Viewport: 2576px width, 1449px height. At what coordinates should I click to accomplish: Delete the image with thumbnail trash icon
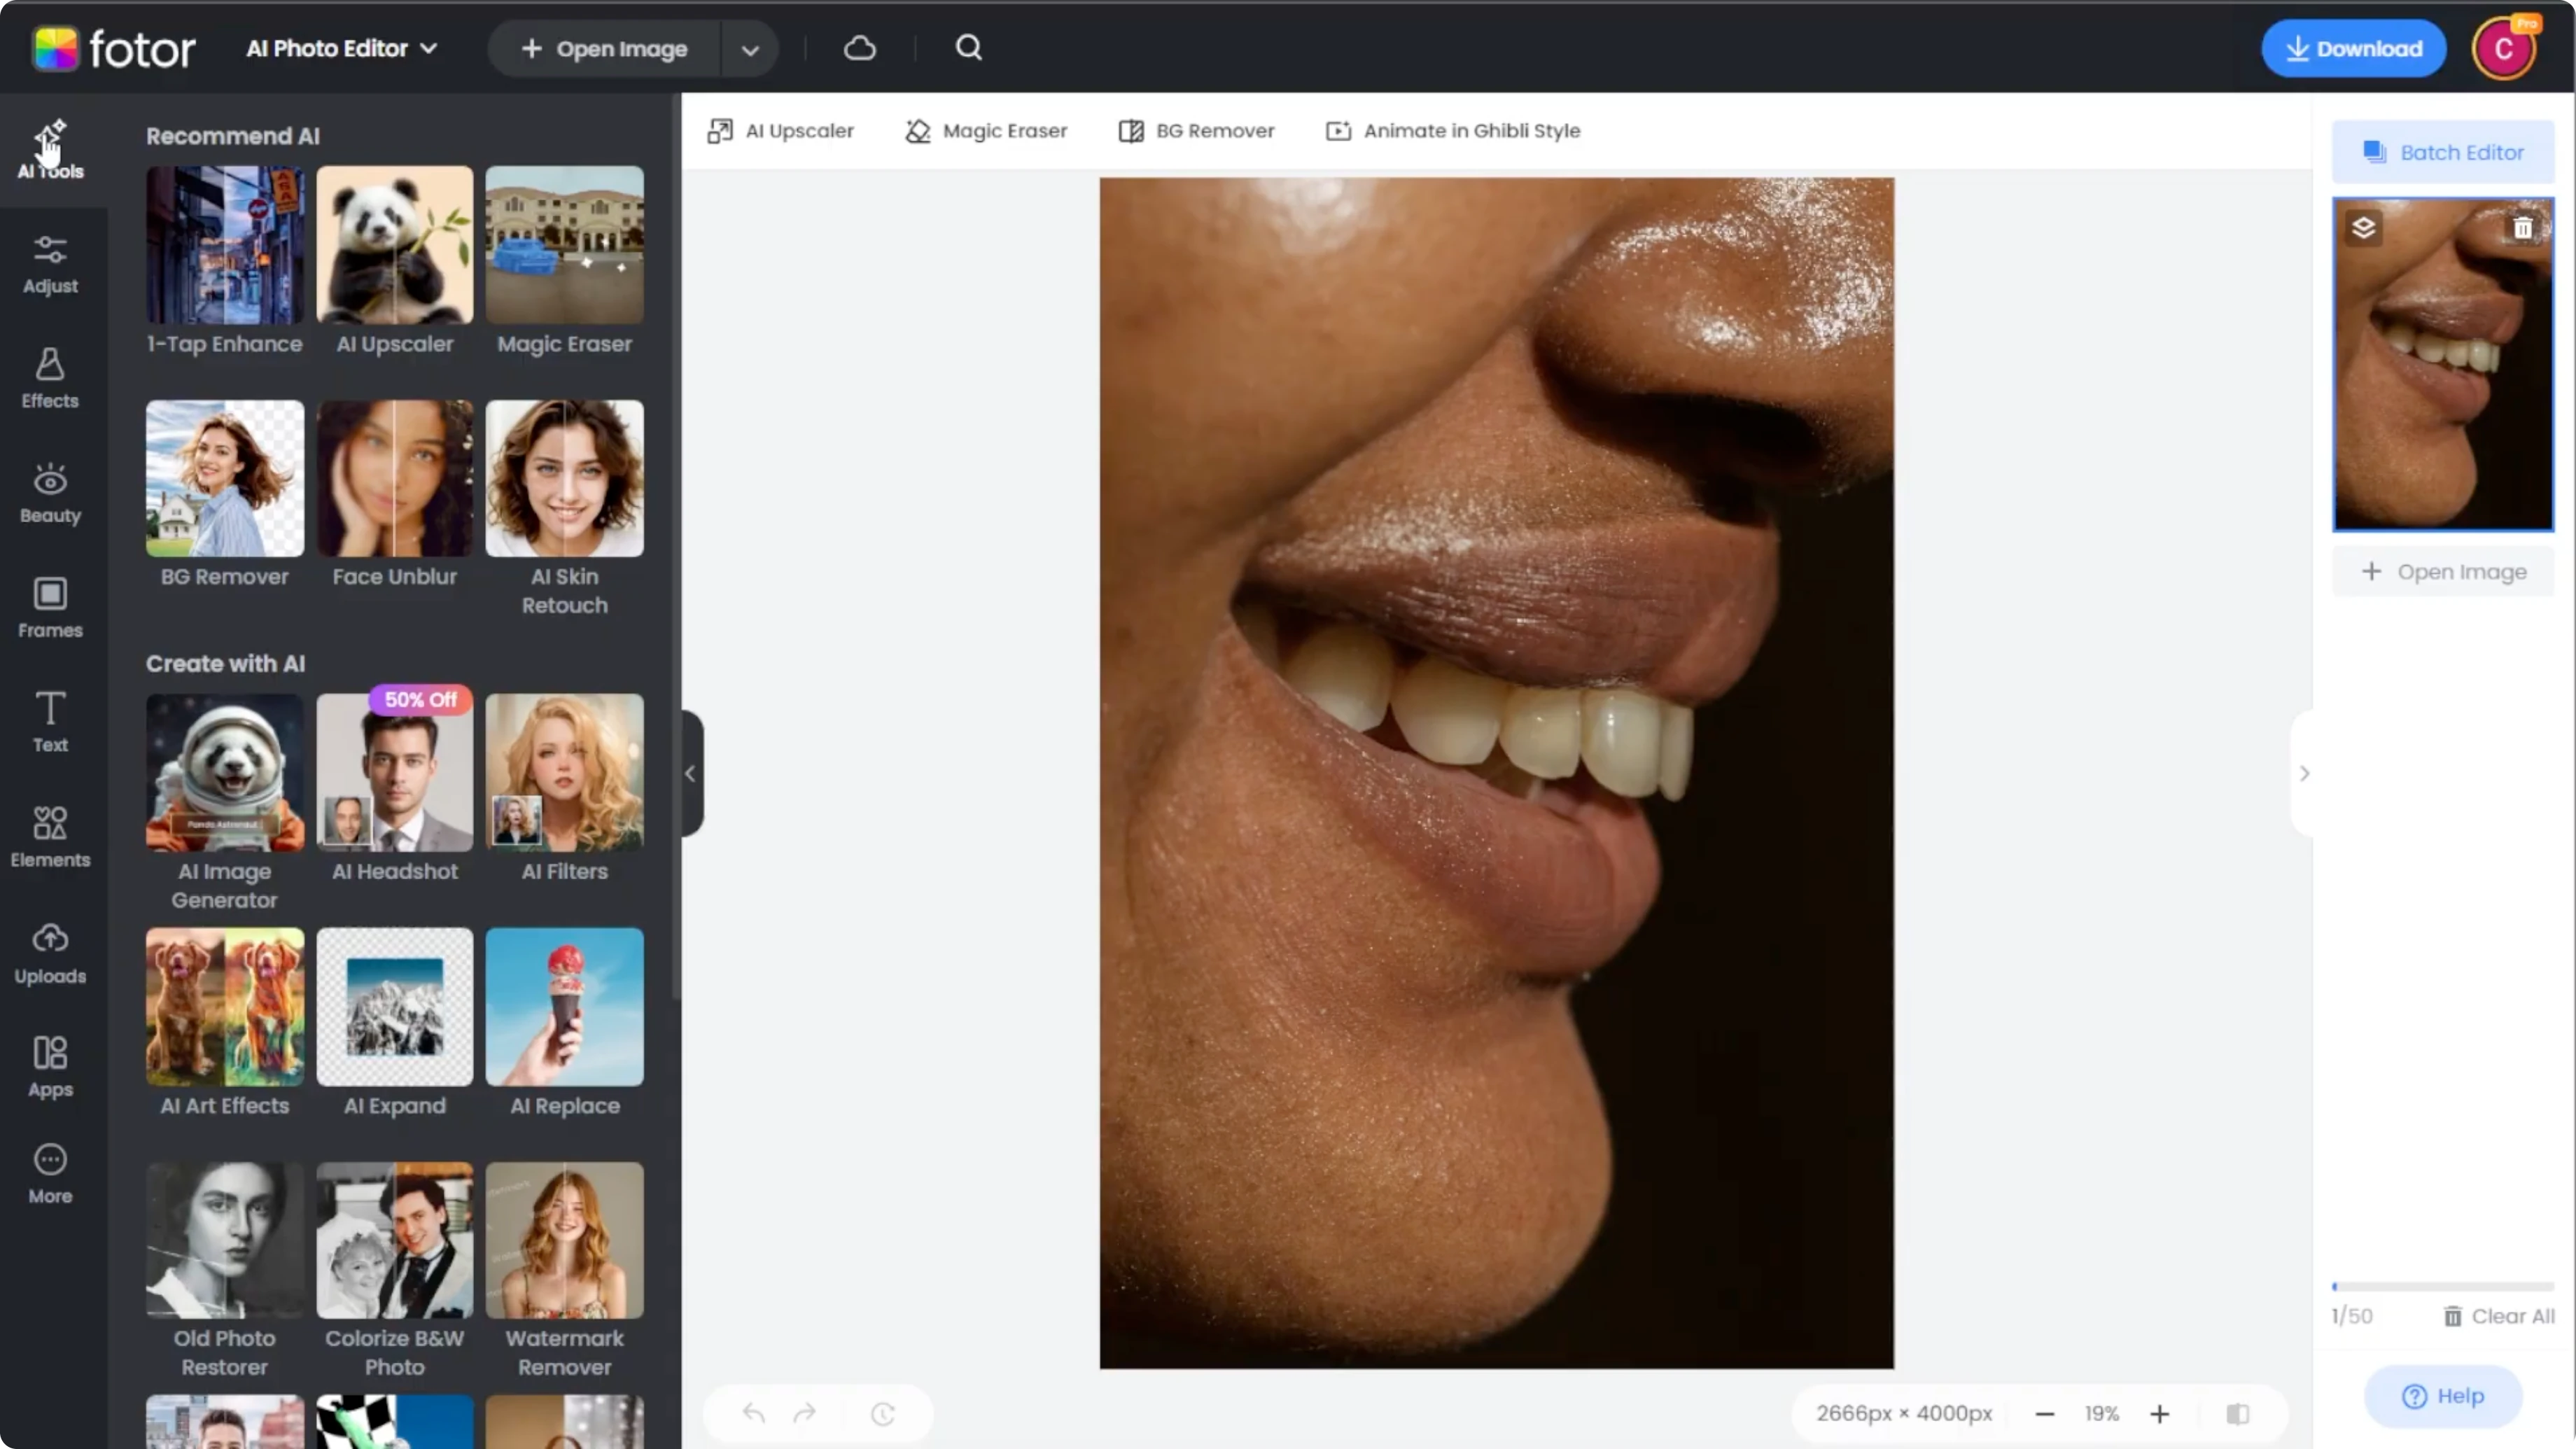pyautogui.click(x=2523, y=228)
